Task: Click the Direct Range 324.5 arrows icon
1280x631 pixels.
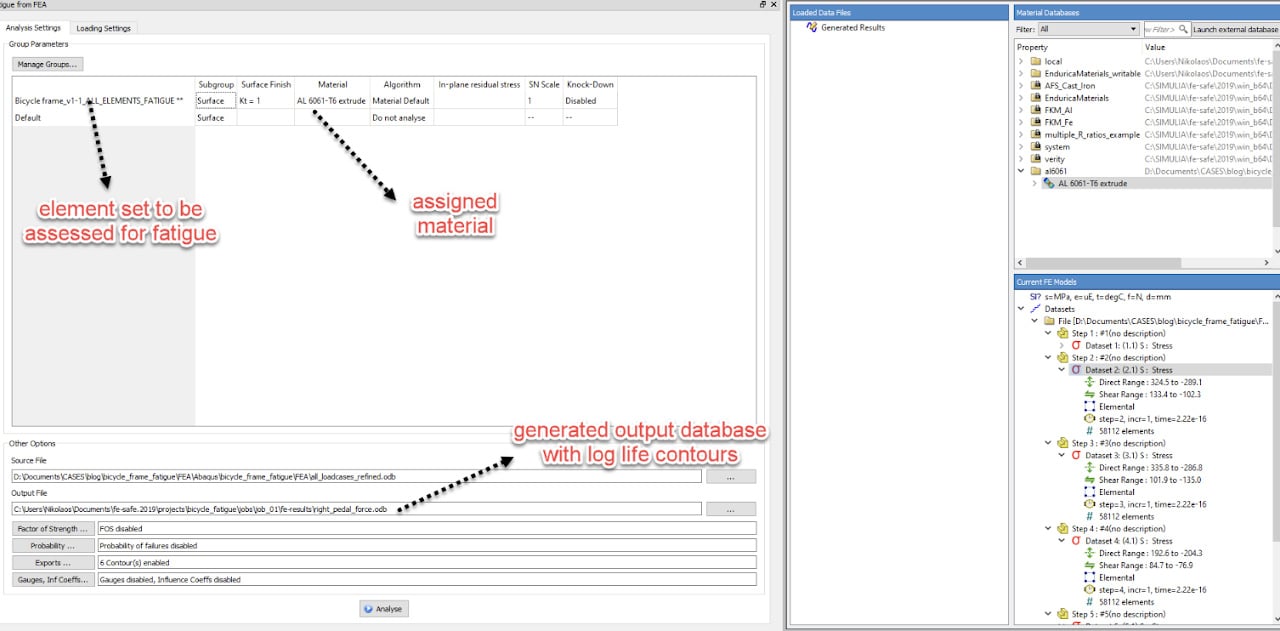Action: click(x=1090, y=382)
